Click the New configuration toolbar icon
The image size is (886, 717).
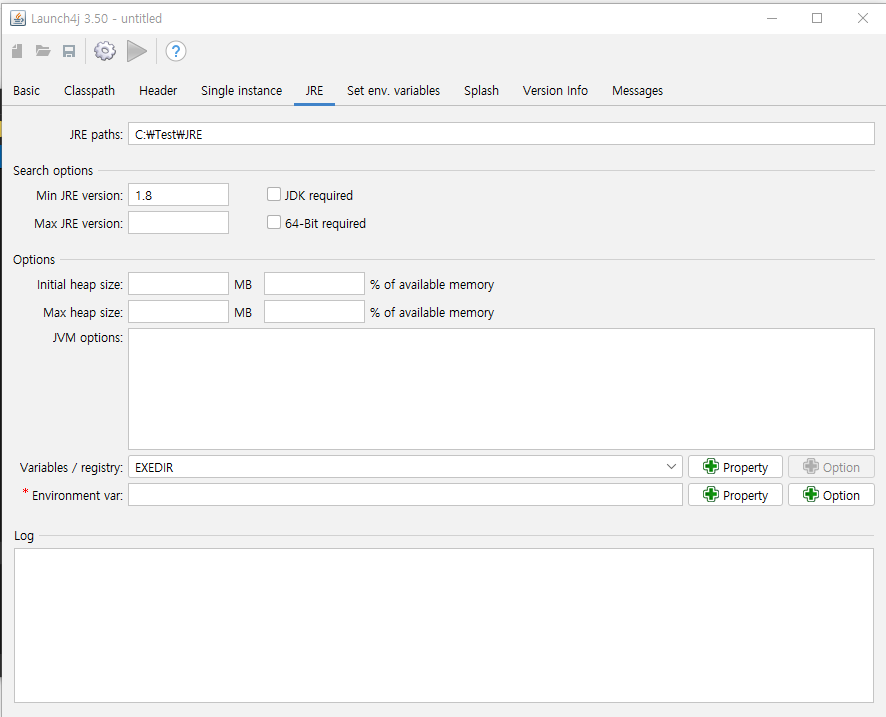click(x=17, y=51)
